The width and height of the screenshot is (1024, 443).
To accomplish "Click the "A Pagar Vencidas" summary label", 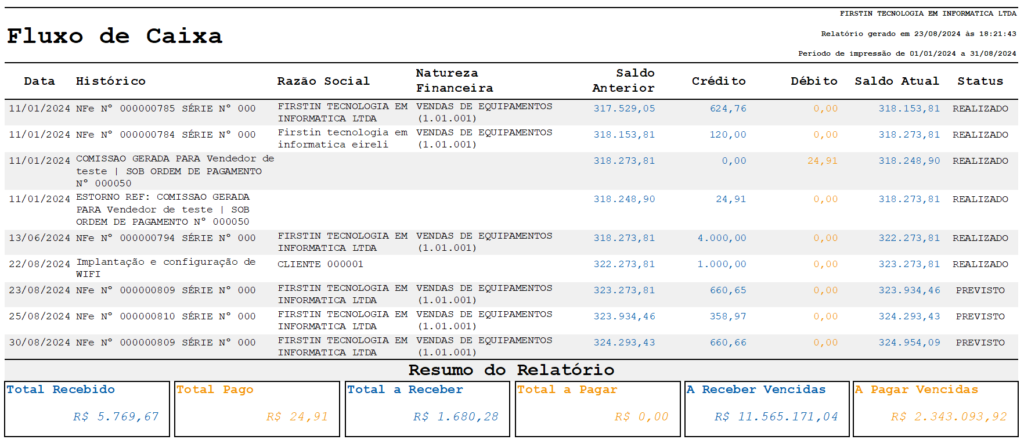I will point(917,390).
